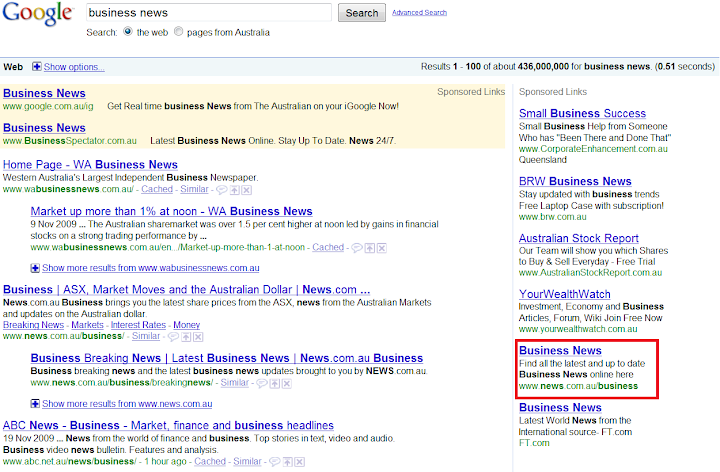Open Business News ad from BusinessSpectator.com.au
The height and width of the screenshot is (472, 720).
(44, 128)
